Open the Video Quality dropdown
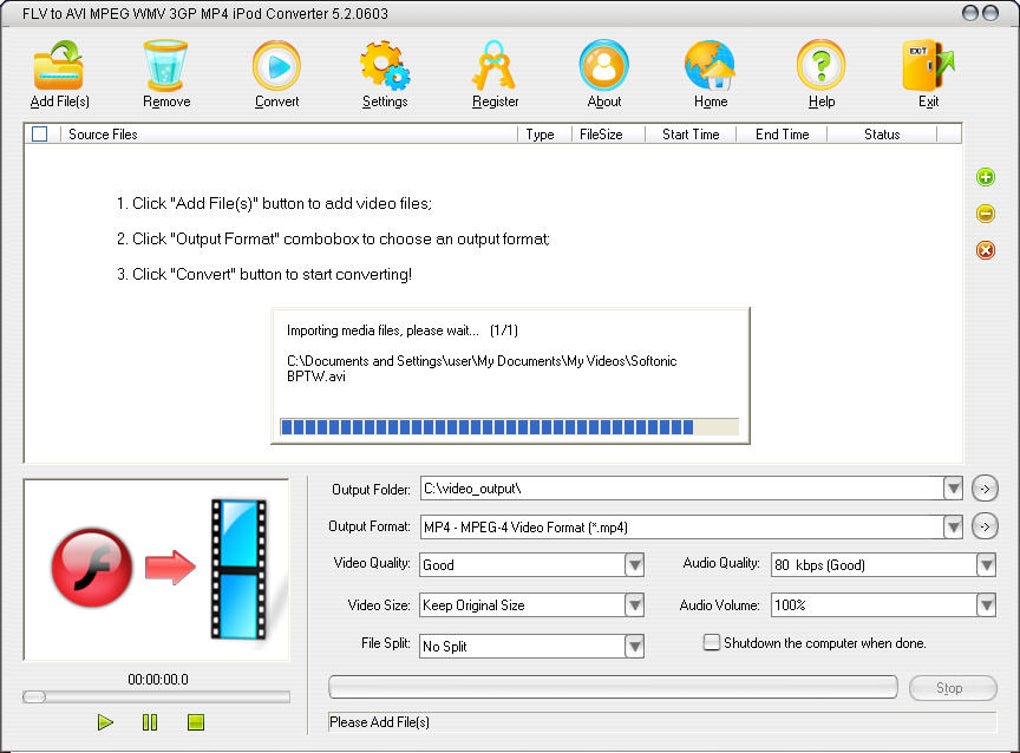This screenshot has height=753, width=1020. [x=634, y=564]
